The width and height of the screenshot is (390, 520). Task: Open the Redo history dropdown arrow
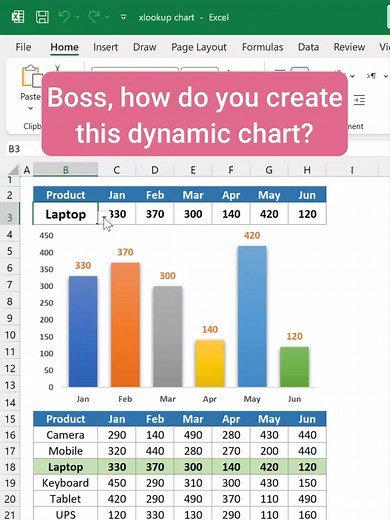pyautogui.click(x=107, y=17)
